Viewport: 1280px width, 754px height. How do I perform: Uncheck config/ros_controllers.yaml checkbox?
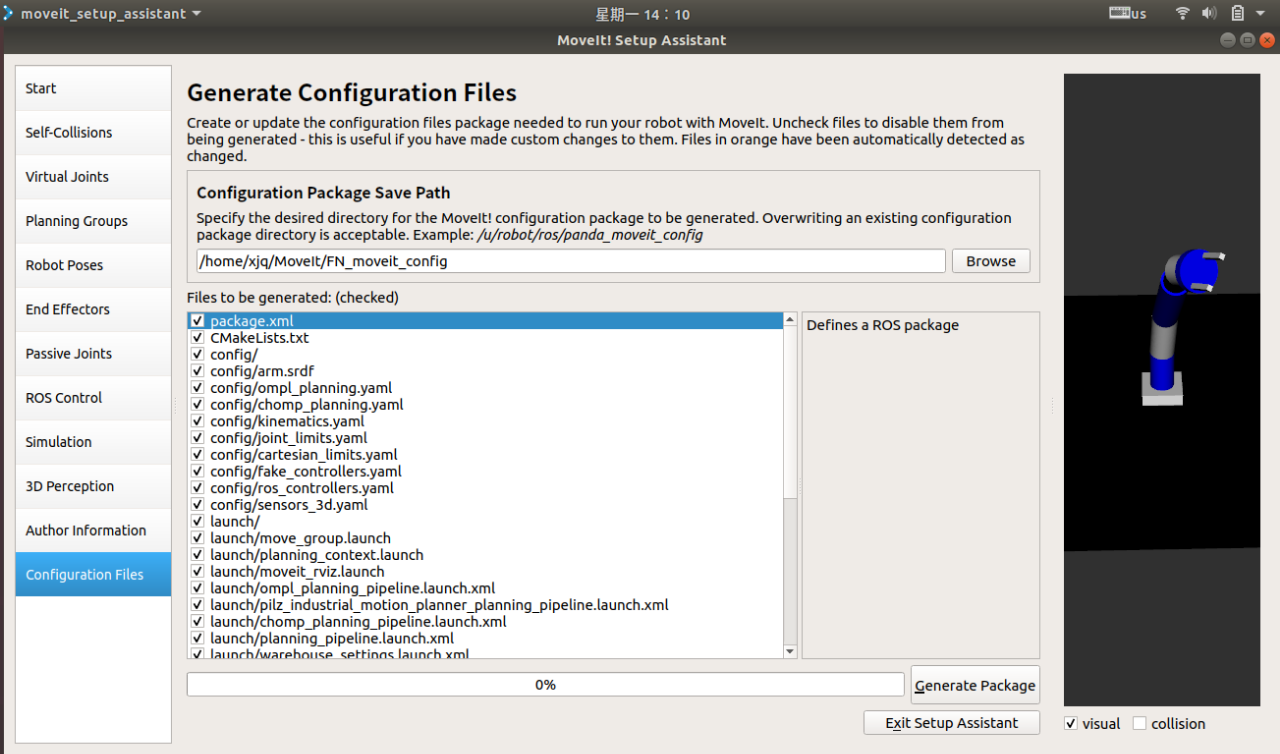pyautogui.click(x=198, y=488)
